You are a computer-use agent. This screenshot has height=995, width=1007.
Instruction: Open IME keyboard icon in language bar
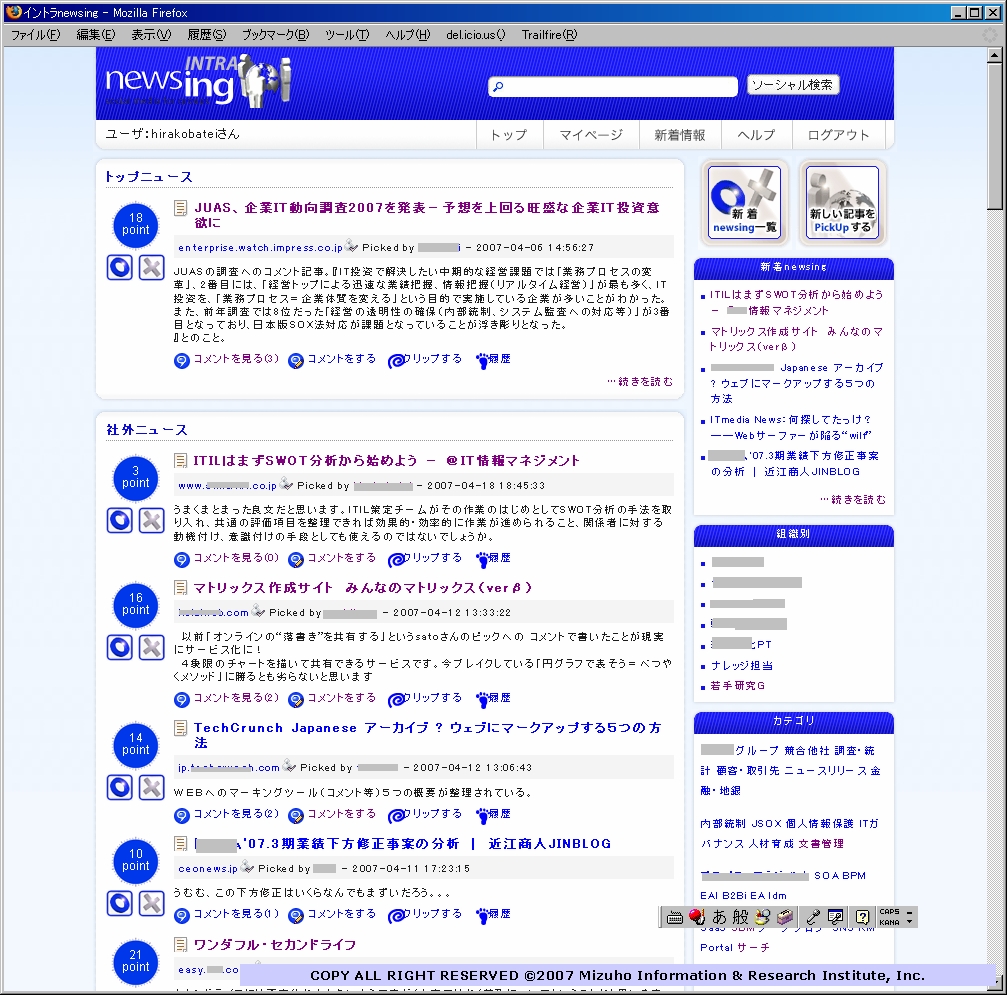(674, 917)
